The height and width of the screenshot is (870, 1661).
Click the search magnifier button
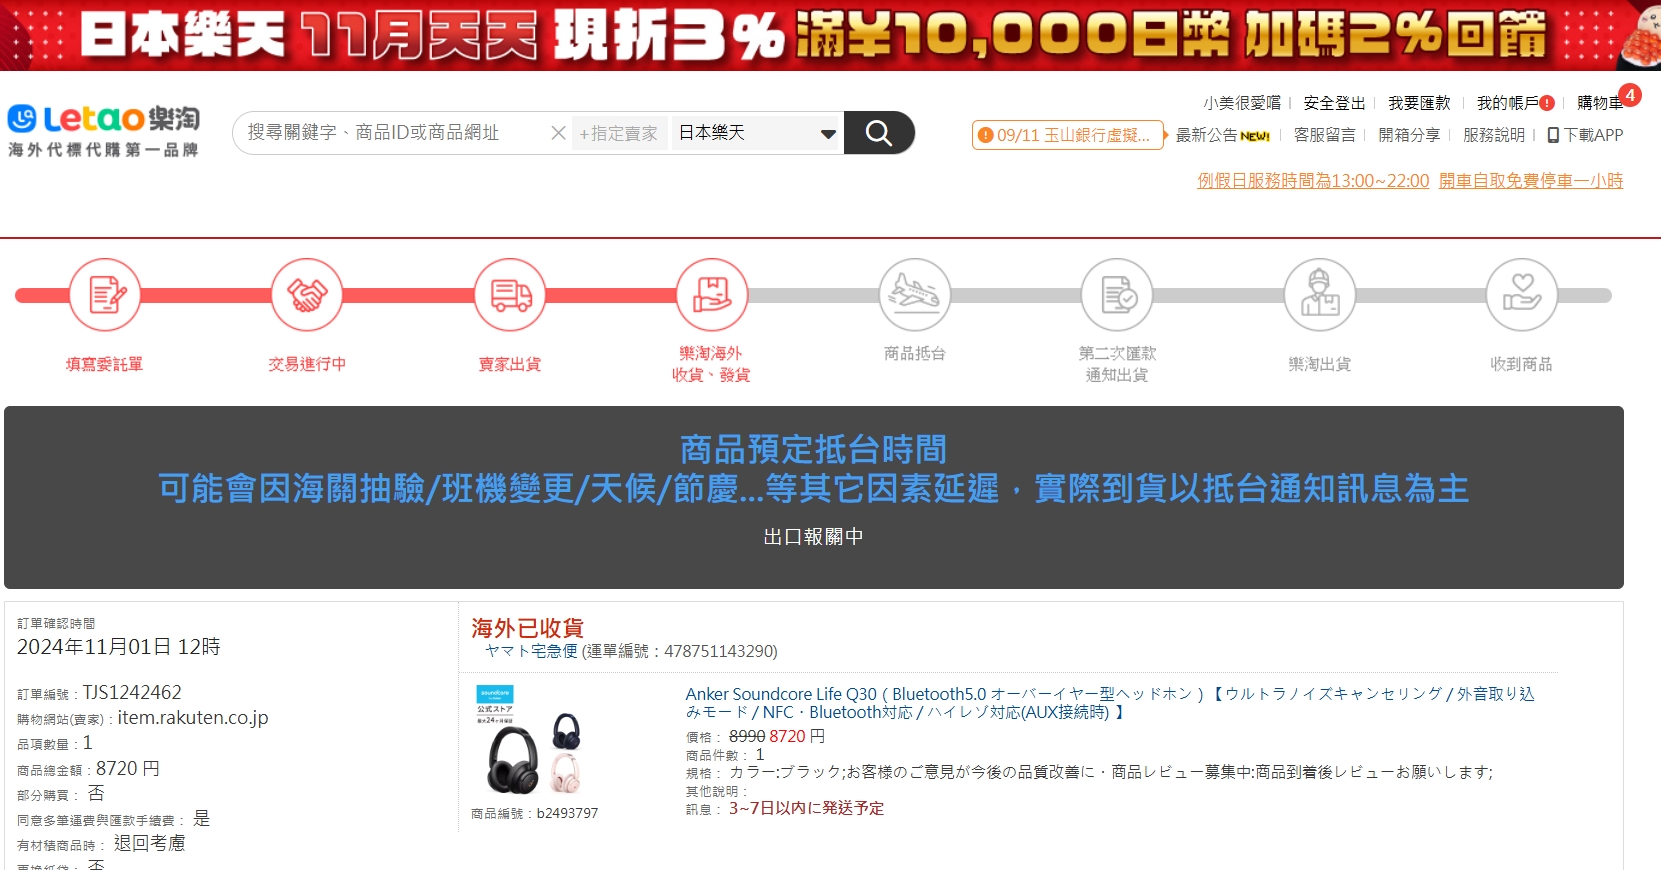(x=879, y=133)
